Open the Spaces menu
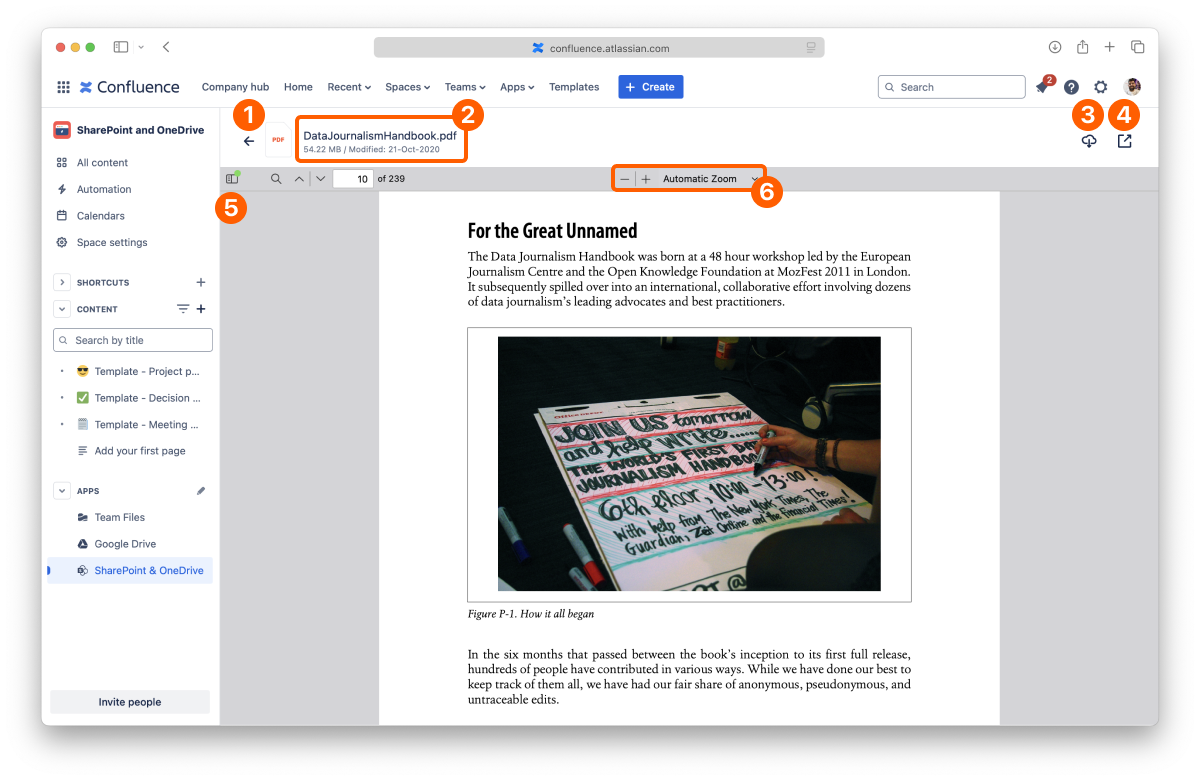Image resolution: width=1200 pixels, height=781 pixels. pyautogui.click(x=407, y=87)
